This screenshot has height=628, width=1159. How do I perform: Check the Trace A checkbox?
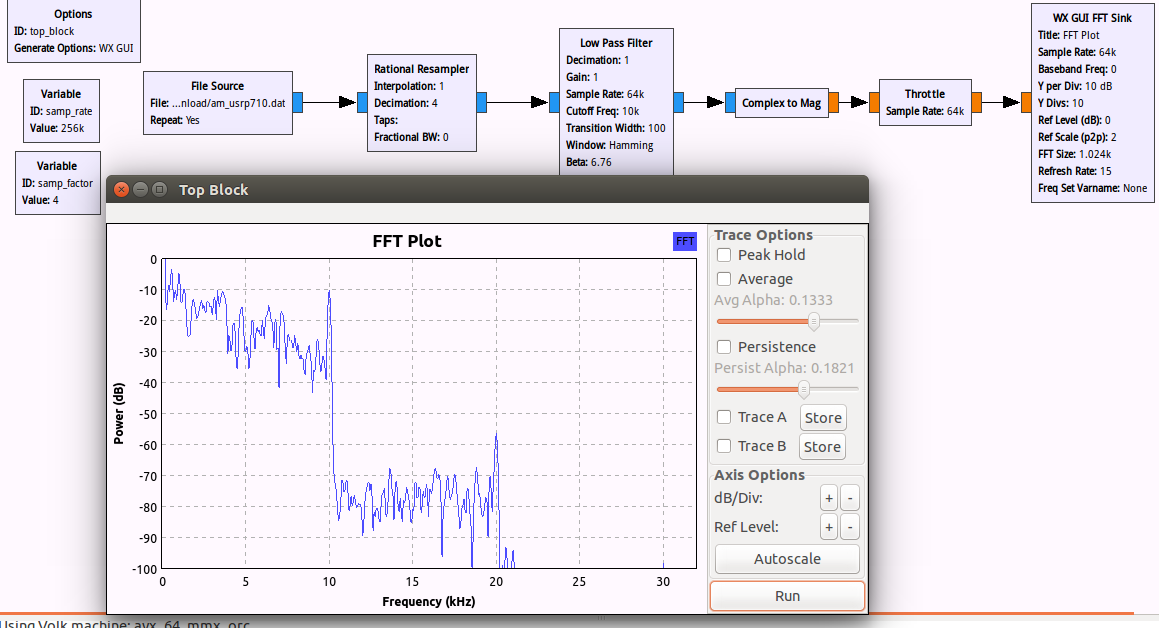point(724,417)
